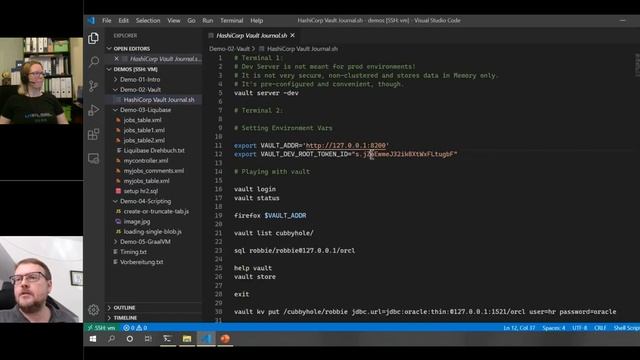Open Liquibase Drehbuch.txt file

(x=153, y=151)
